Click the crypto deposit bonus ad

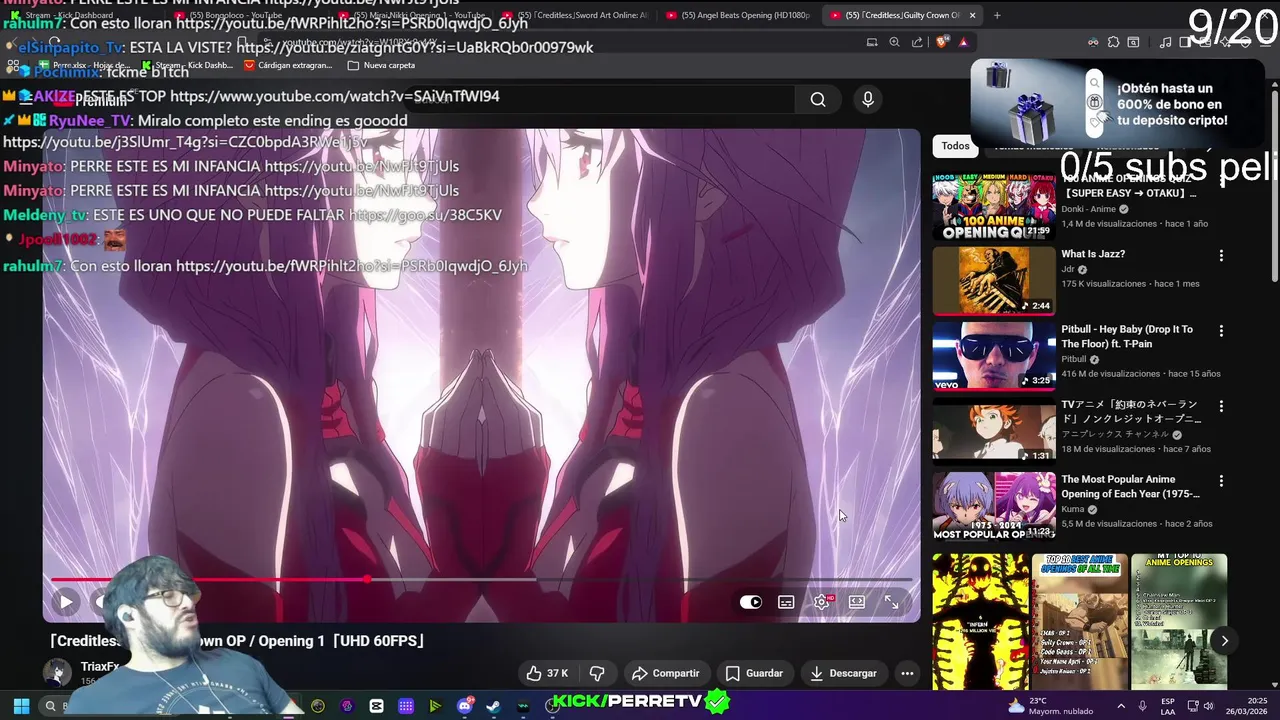point(1118,103)
